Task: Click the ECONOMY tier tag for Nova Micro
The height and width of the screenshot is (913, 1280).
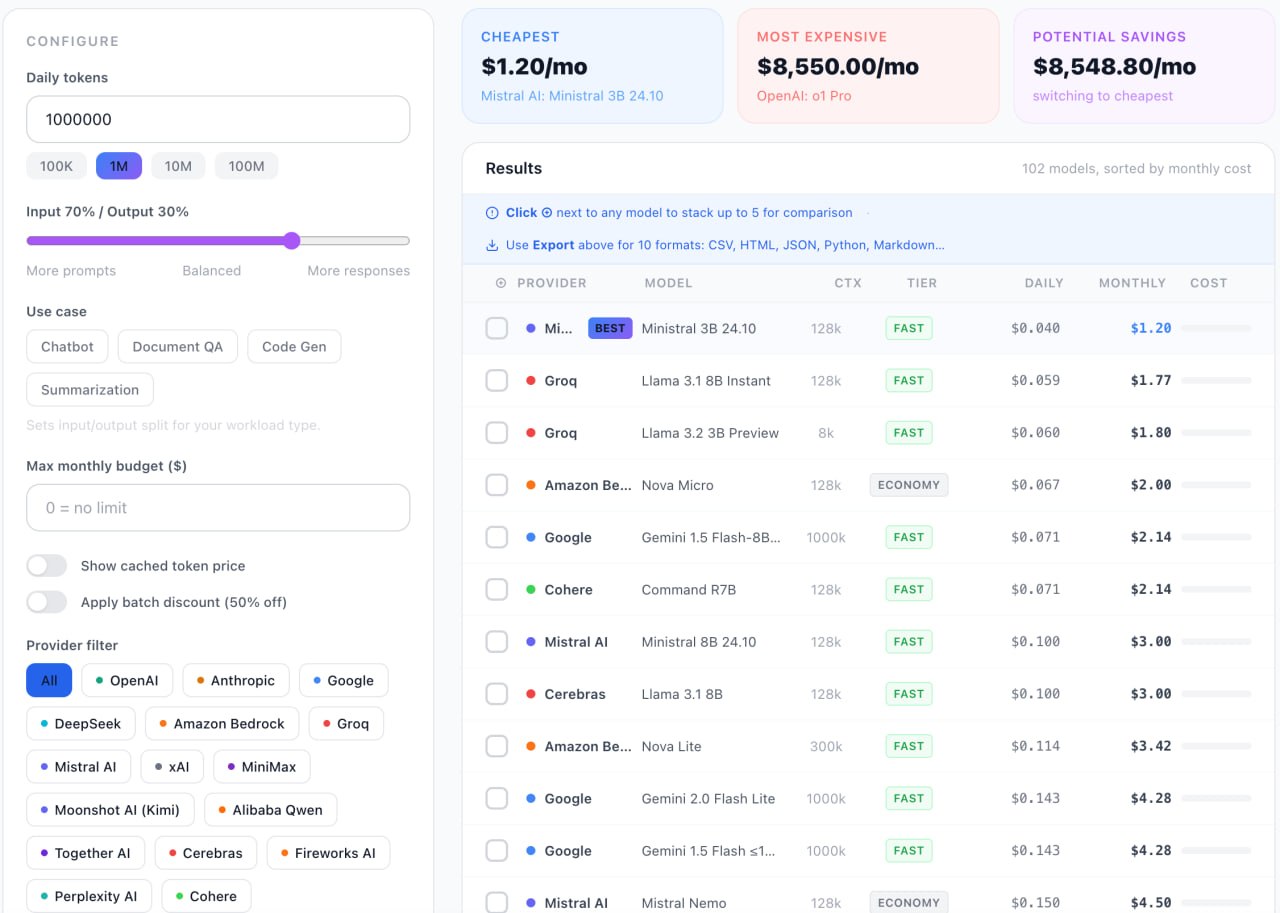Action: (909, 485)
